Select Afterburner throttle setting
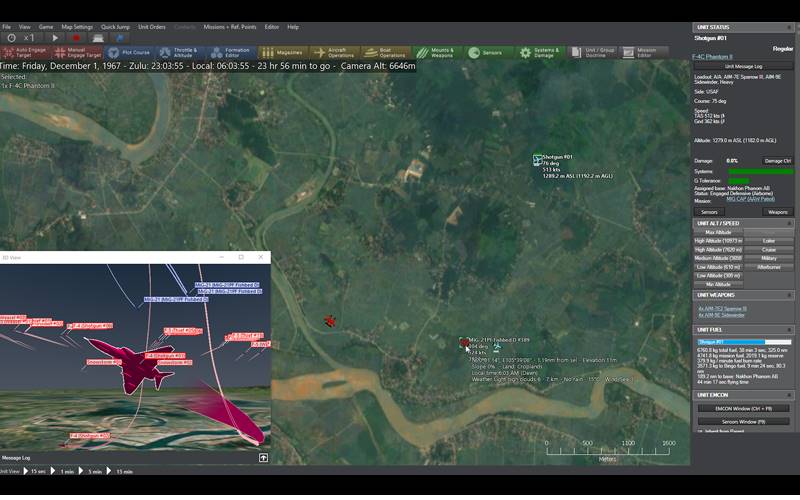 click(769, 267)
